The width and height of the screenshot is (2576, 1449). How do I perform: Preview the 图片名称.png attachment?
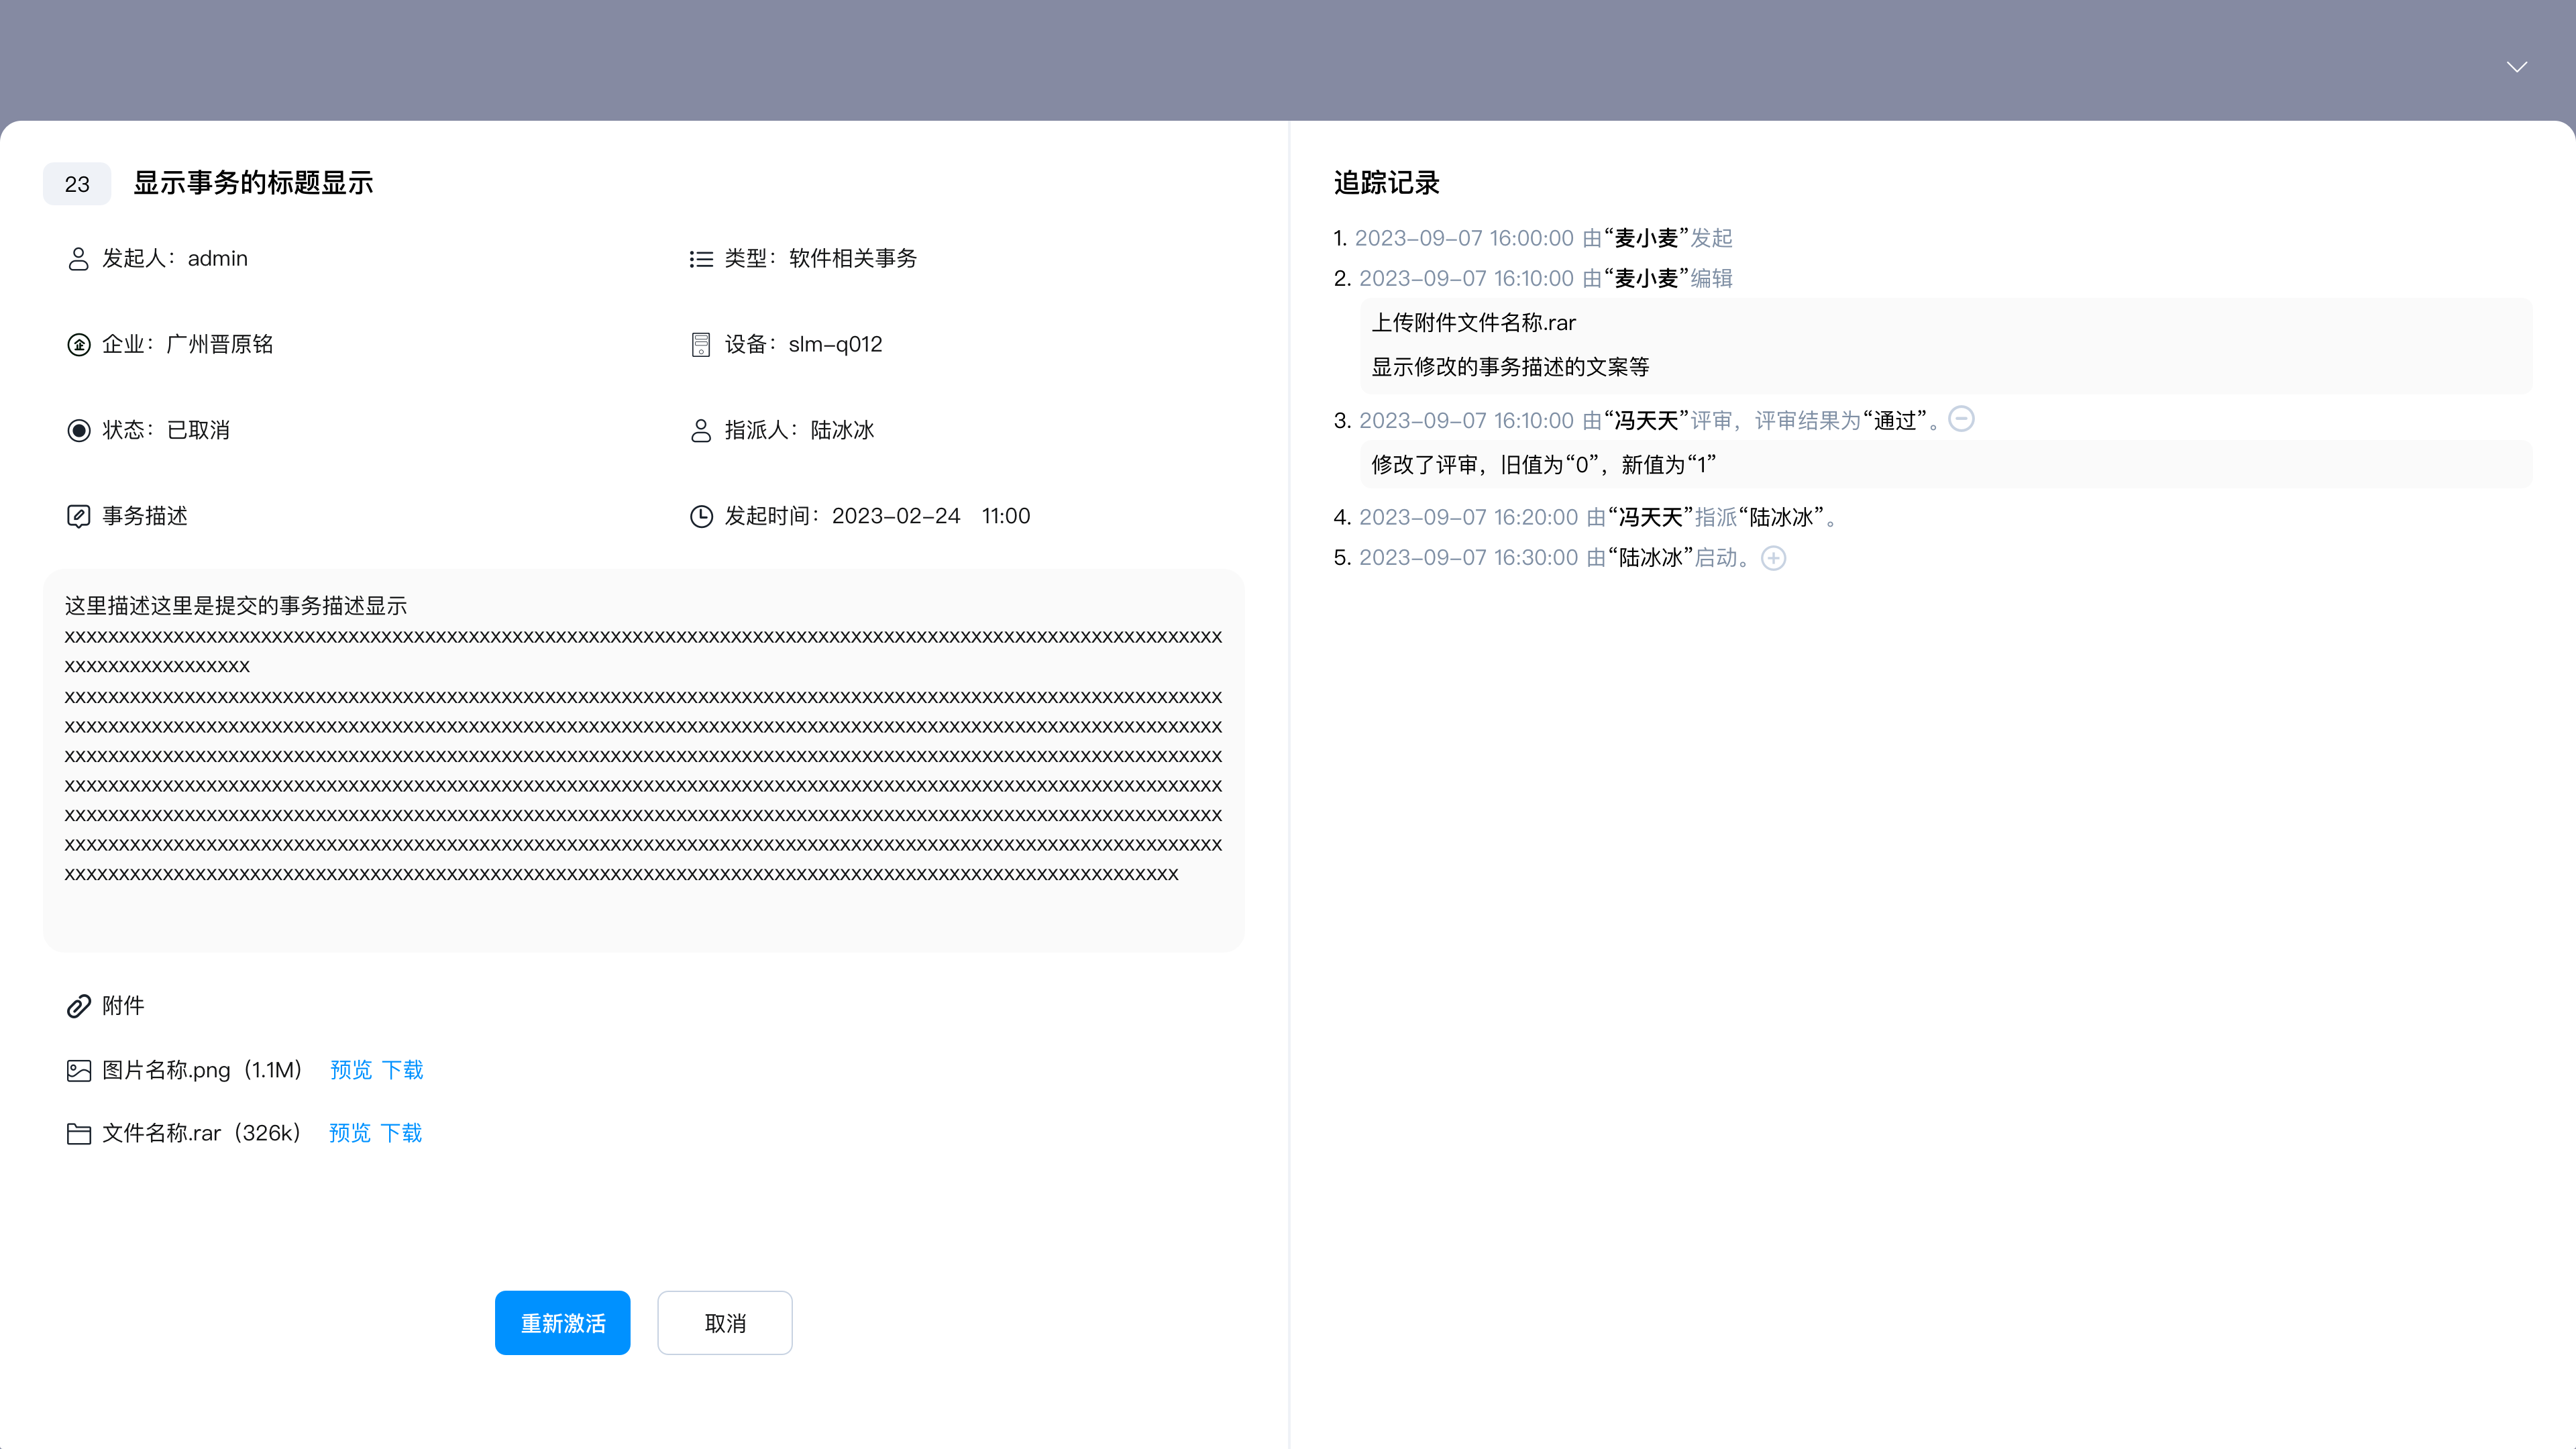pos(350,1070)
